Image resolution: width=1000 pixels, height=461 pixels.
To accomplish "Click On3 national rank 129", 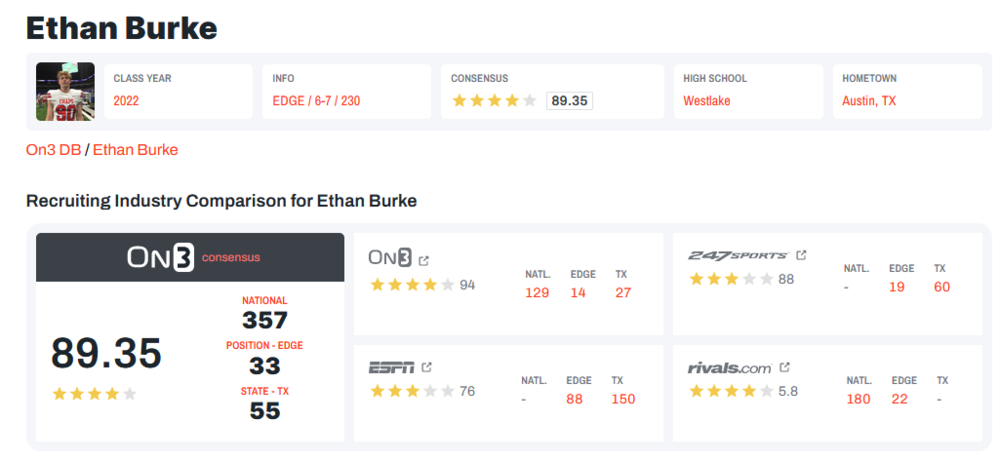I will click(x=537, y=292).
